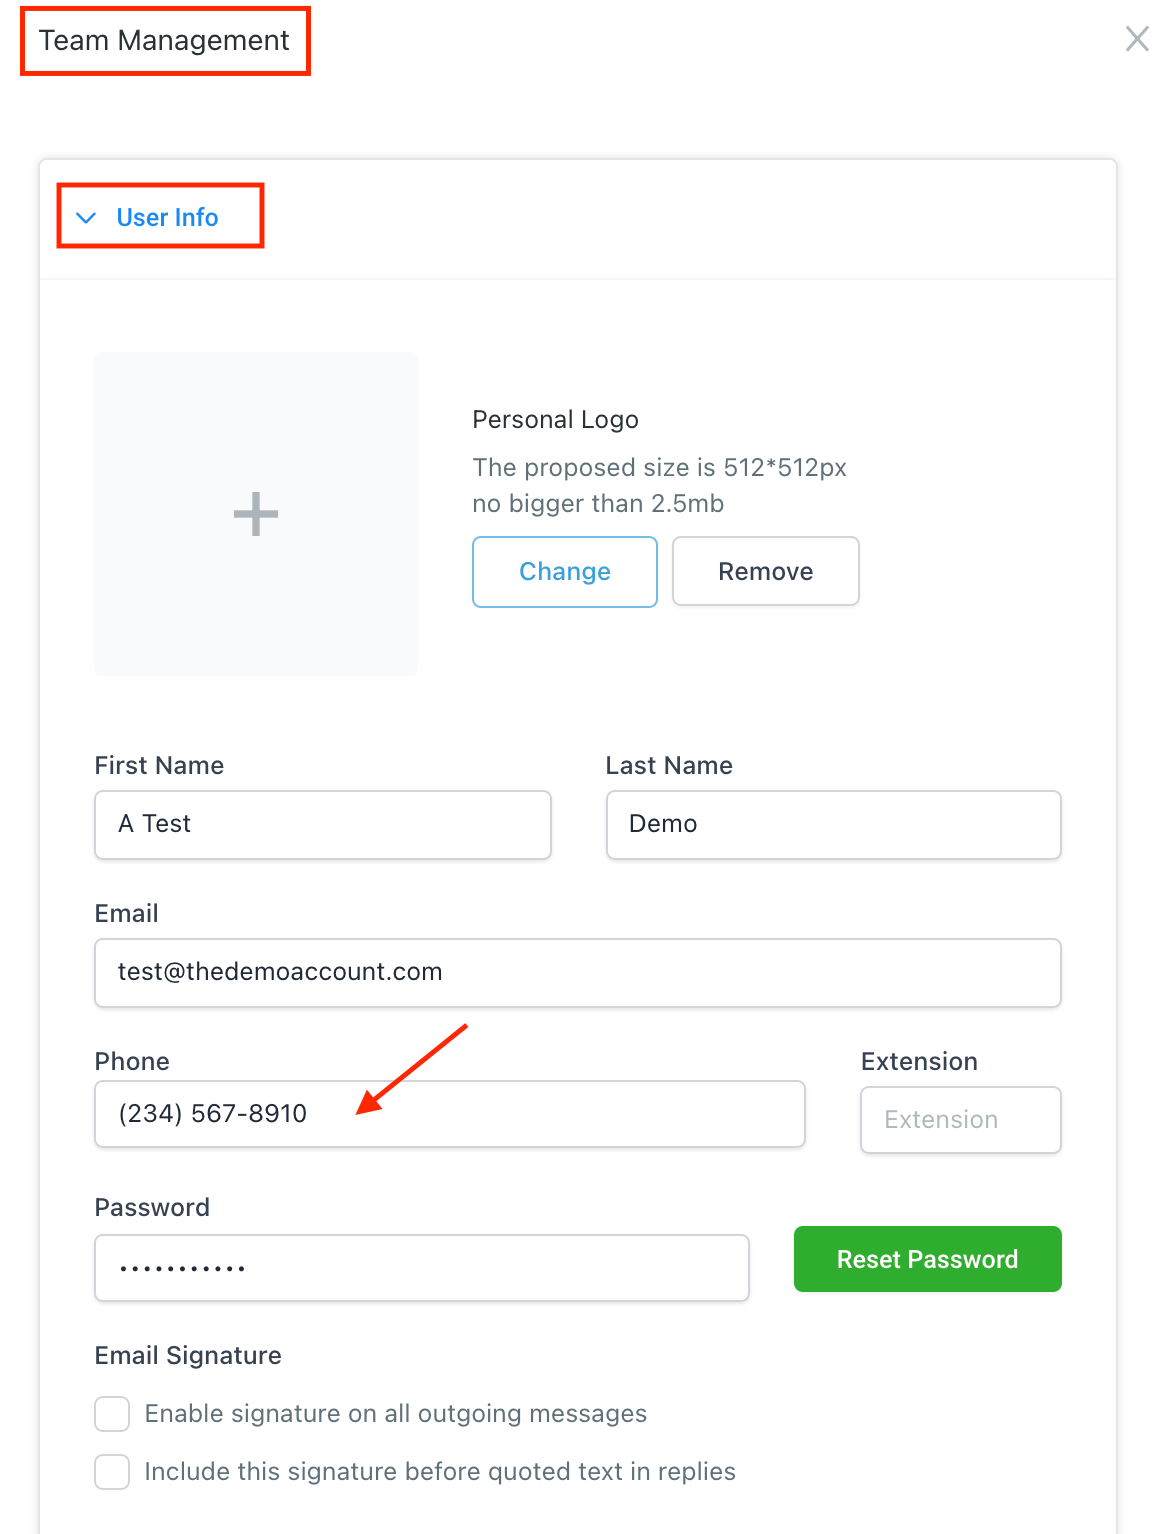Viewport: 1162px width, 1534px height.
Task: Click the First Name field
Action: pyautogui.click(x=322, y=824)
